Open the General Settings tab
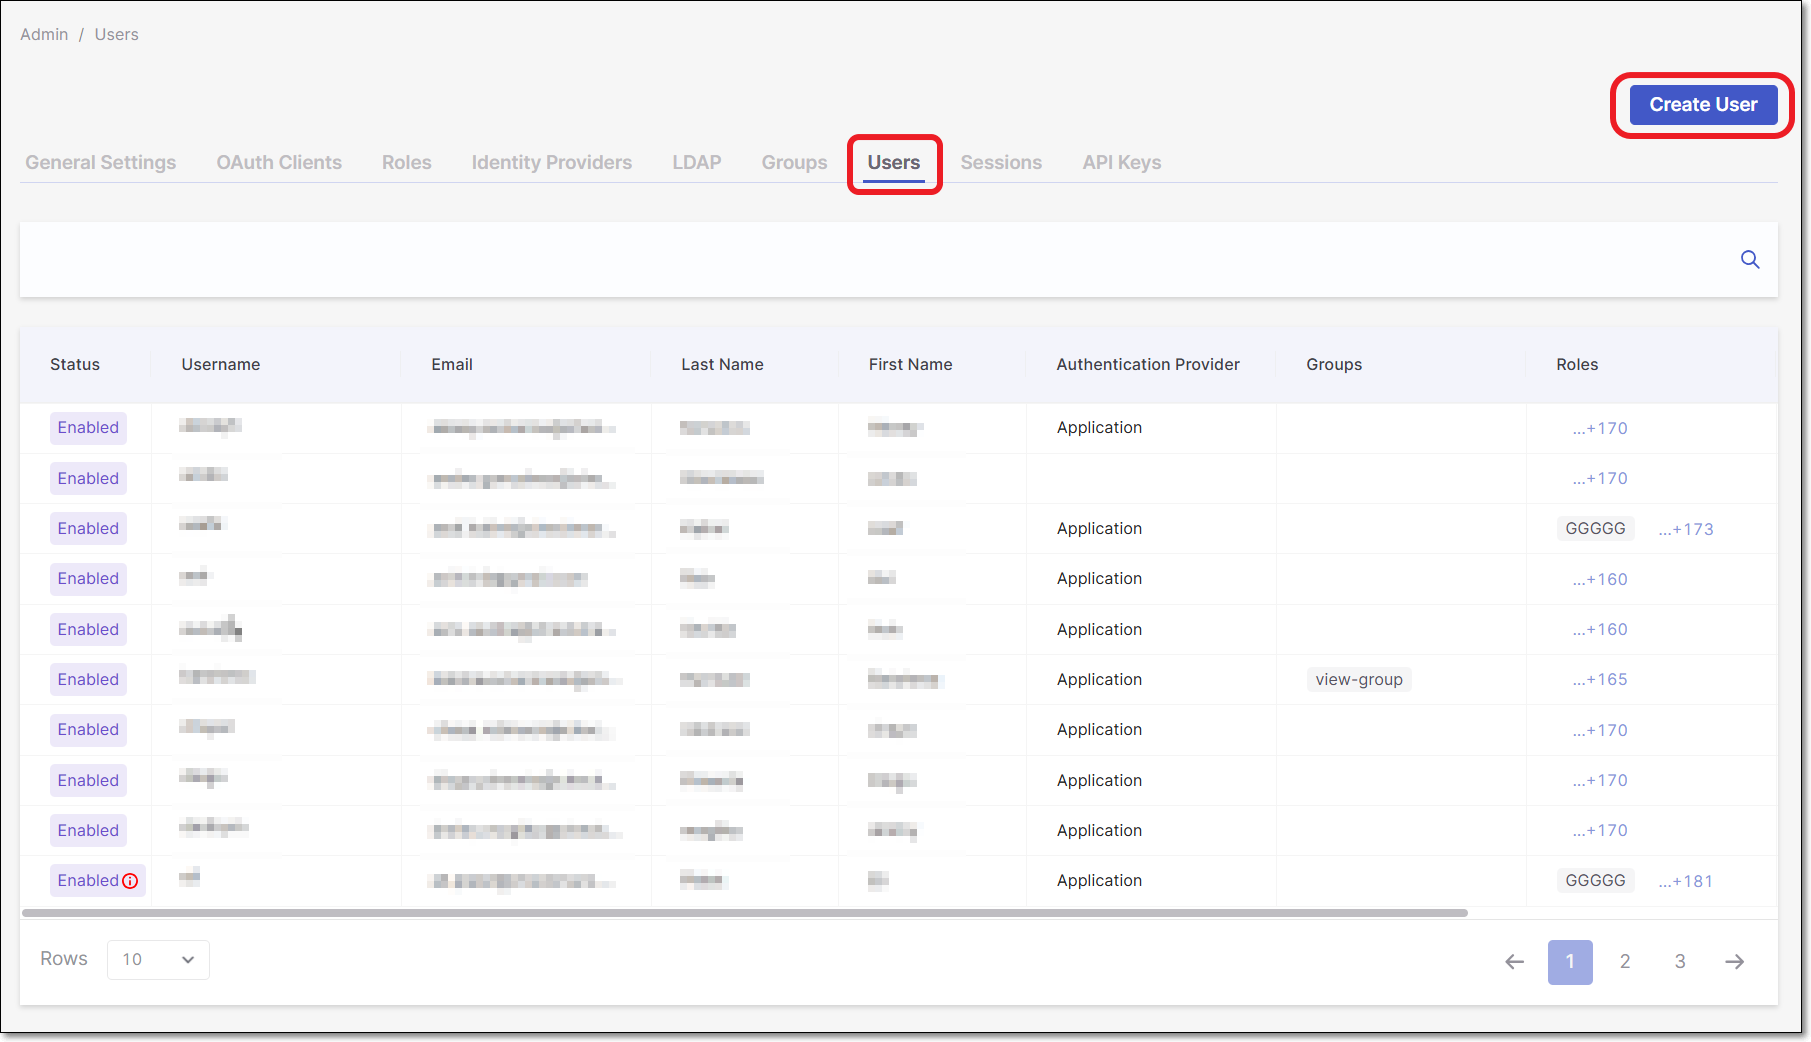 click(101, 163)
